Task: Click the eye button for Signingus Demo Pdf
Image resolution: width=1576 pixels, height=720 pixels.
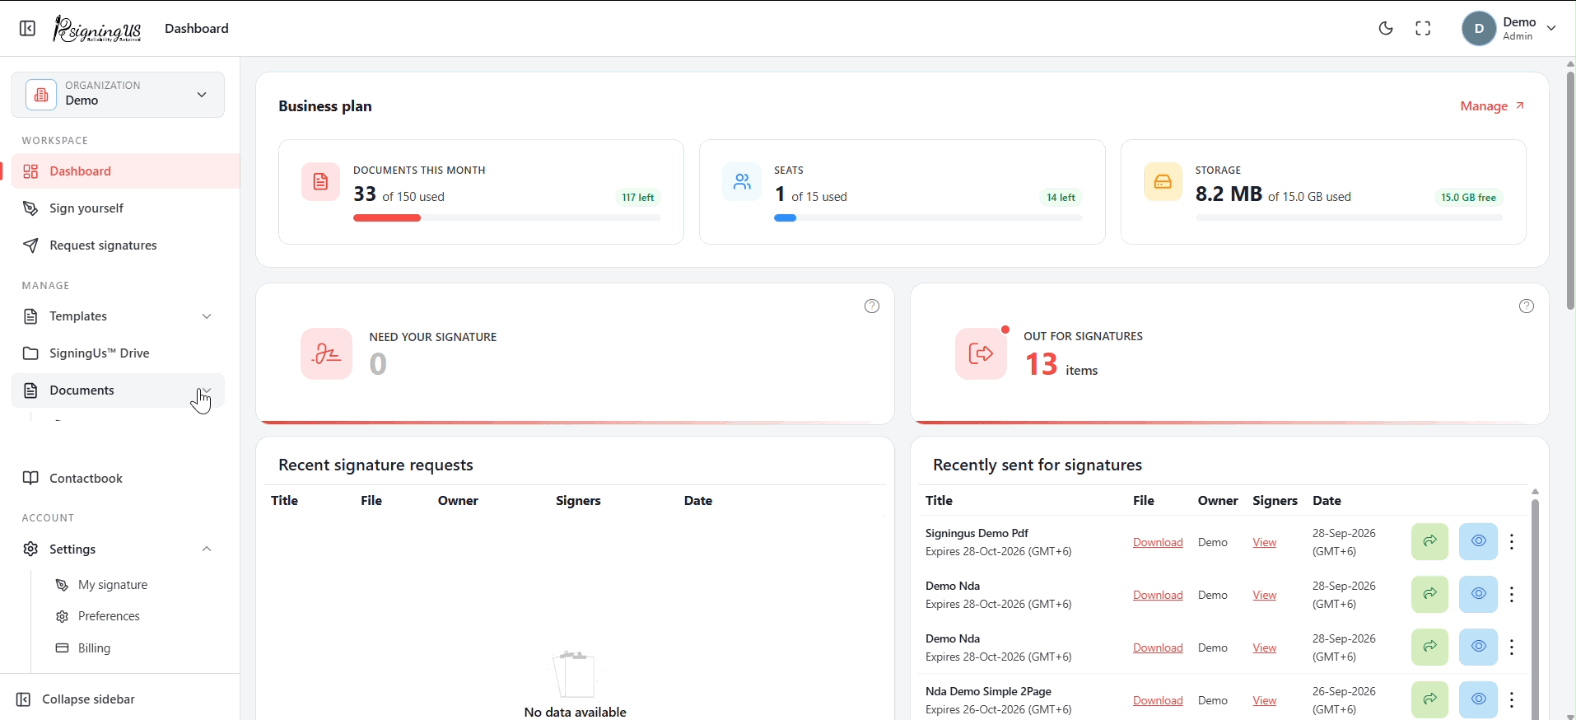Action: [1478, 541]
